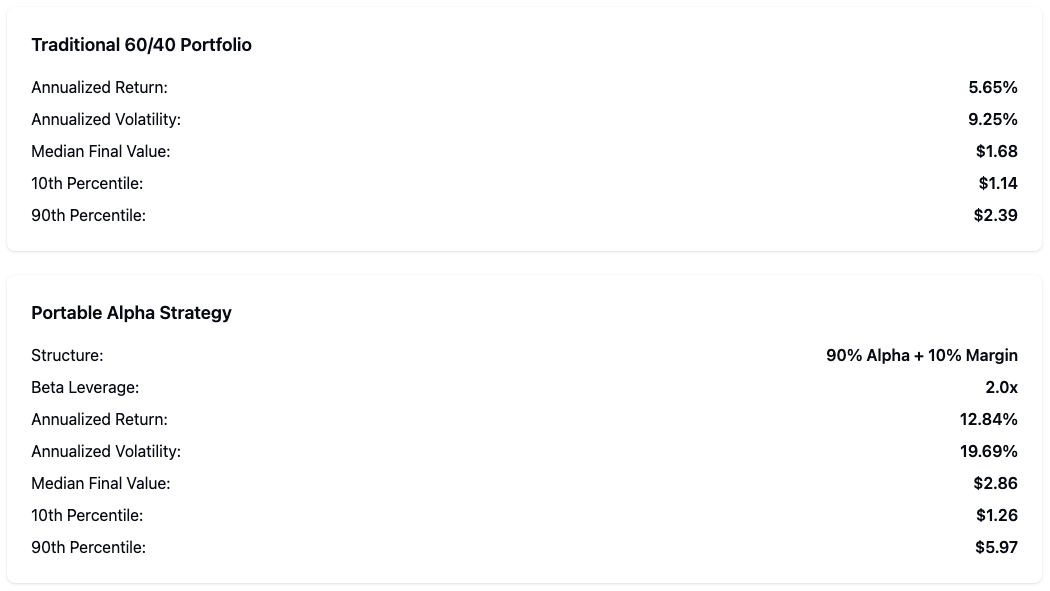Click the 90% Alpha + 10% Margin text

coord(921,355)
